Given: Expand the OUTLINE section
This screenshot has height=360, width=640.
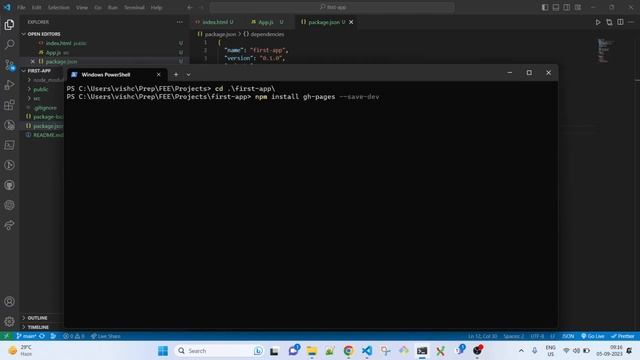Looking at the screenshot, I should [37, 318].
